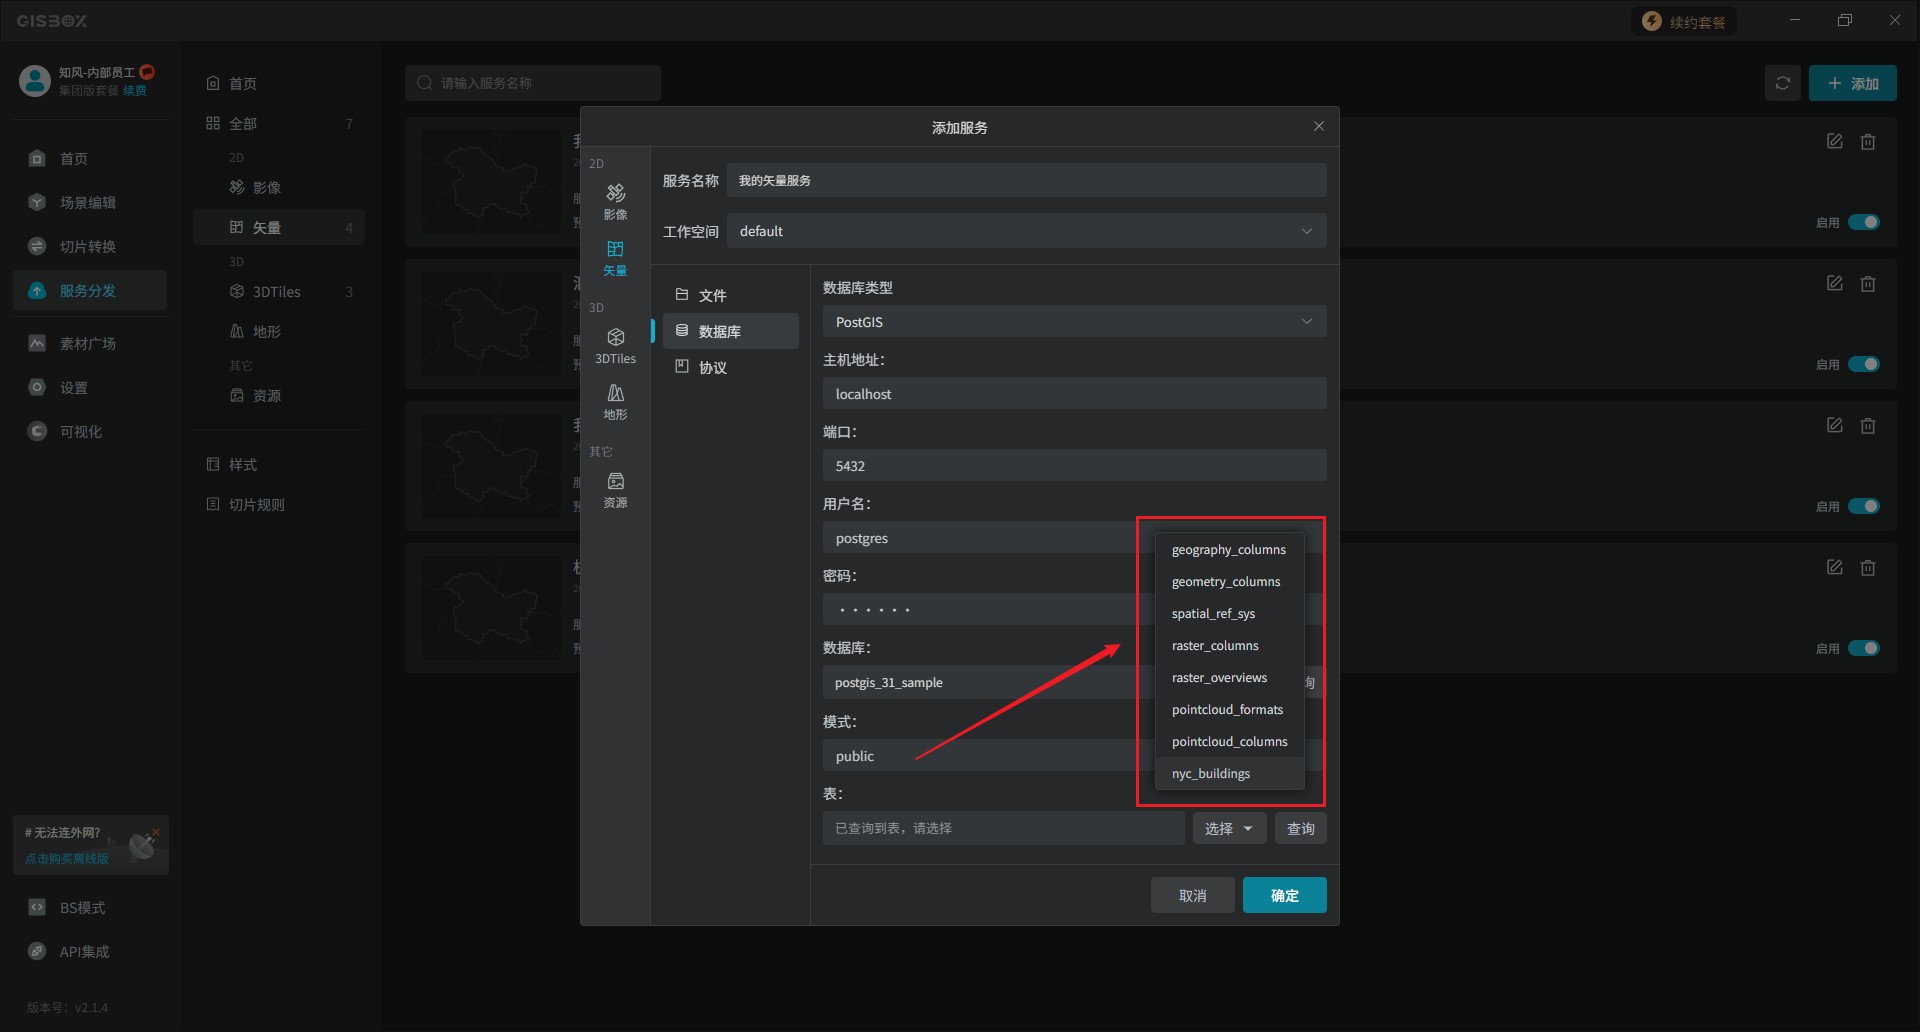Viewport: 1920px width, 1032px height.
Task: Select the 地形 terrain icon in dialog
Action: 615,401
